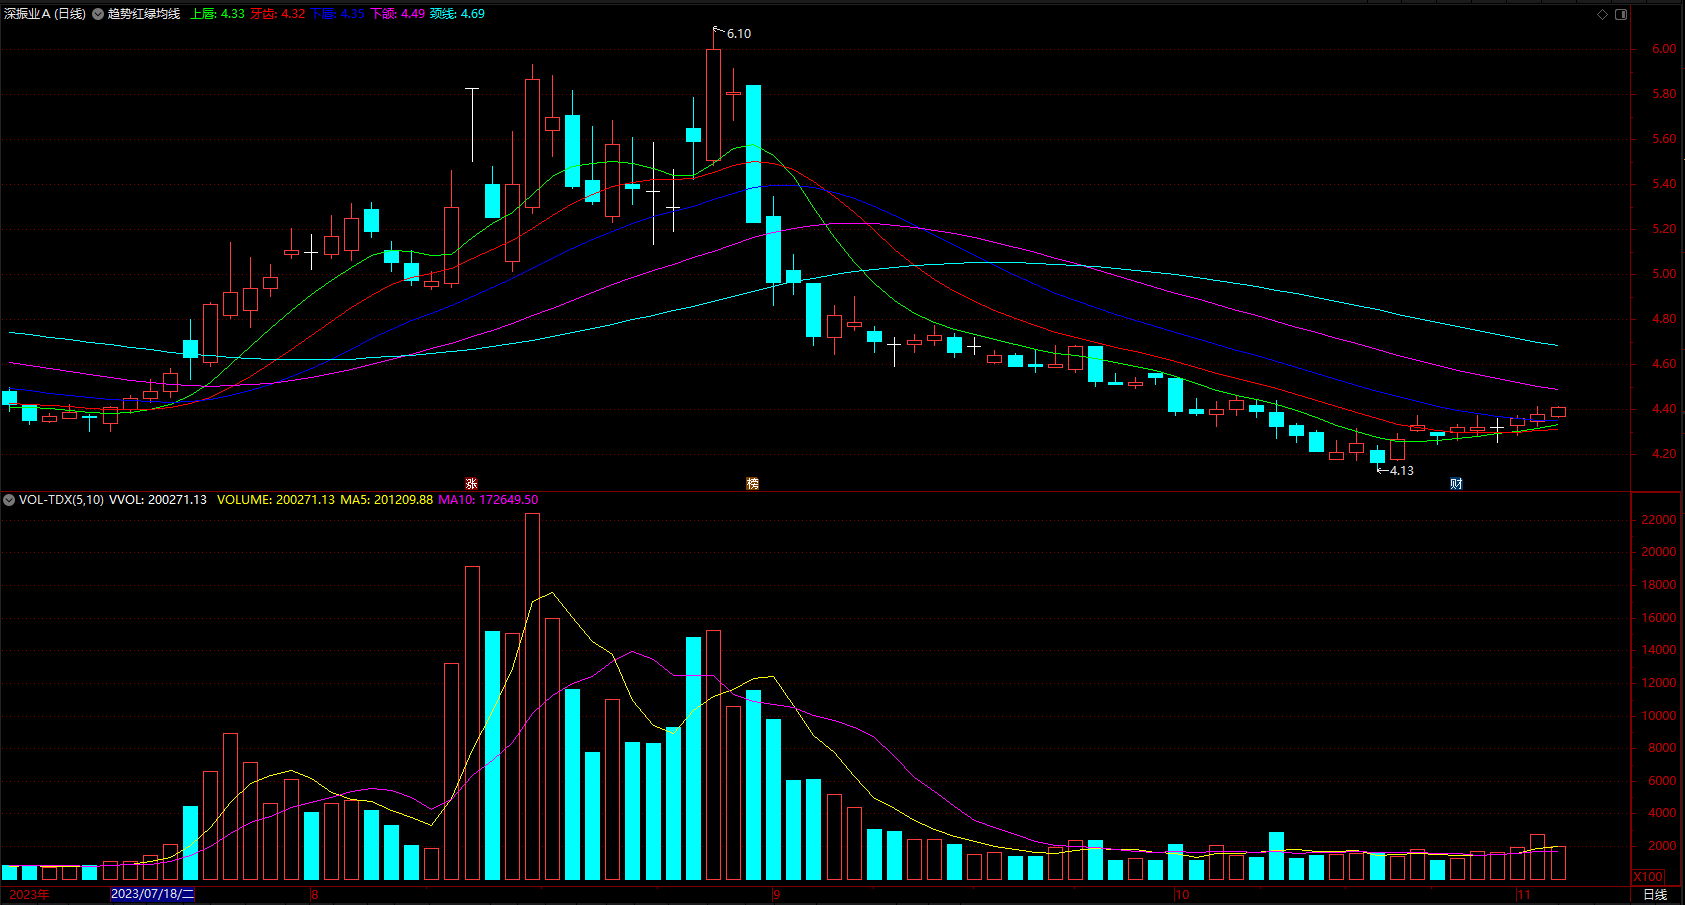Click the 4.13 low price annotation
Viewport: 1685px width, 905px height.
[1402, 471]
